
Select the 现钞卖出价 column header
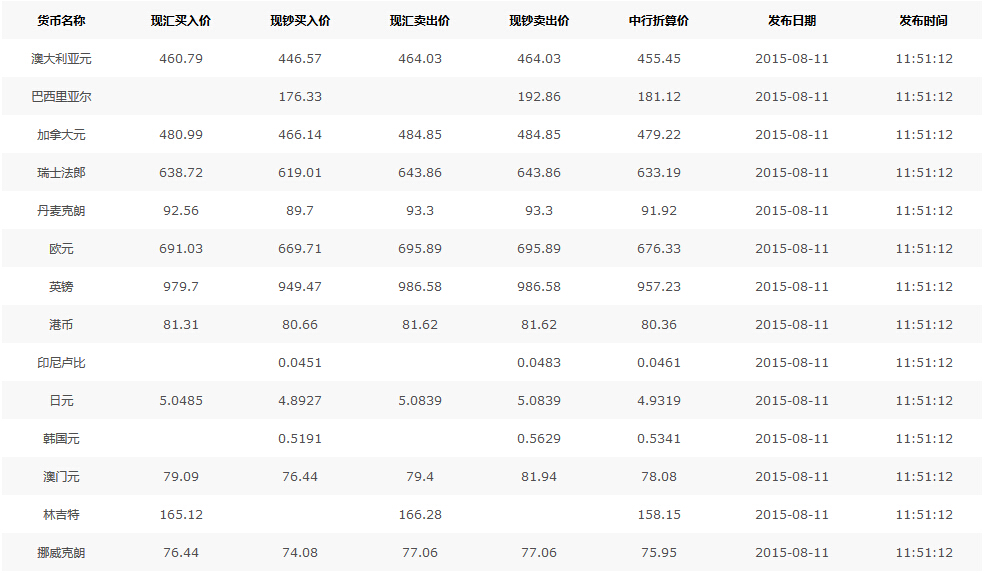click(x=539, y=21)
